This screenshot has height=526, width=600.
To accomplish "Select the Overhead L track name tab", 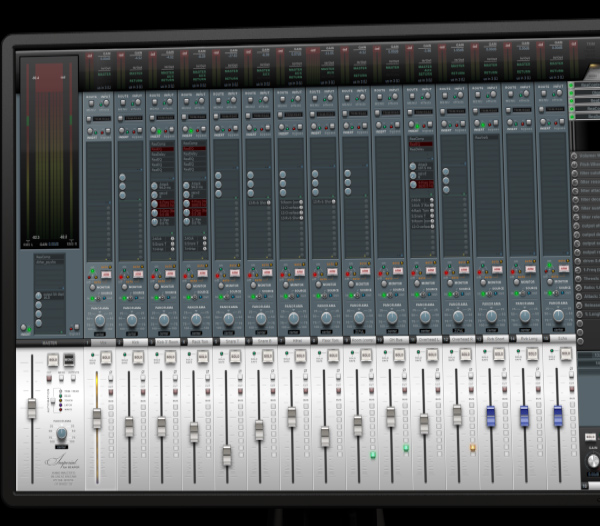I will [x=428, y=339].
